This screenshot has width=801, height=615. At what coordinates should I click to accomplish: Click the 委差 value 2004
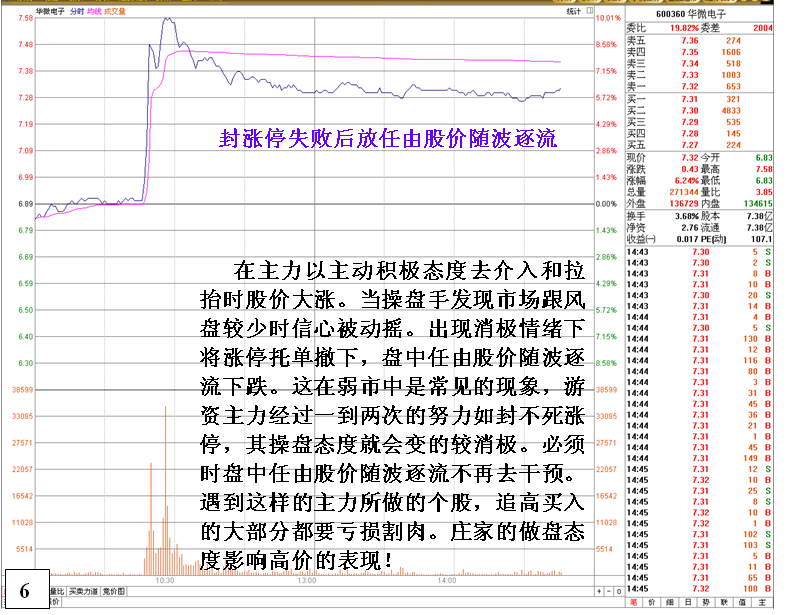[x=763, y=28]
